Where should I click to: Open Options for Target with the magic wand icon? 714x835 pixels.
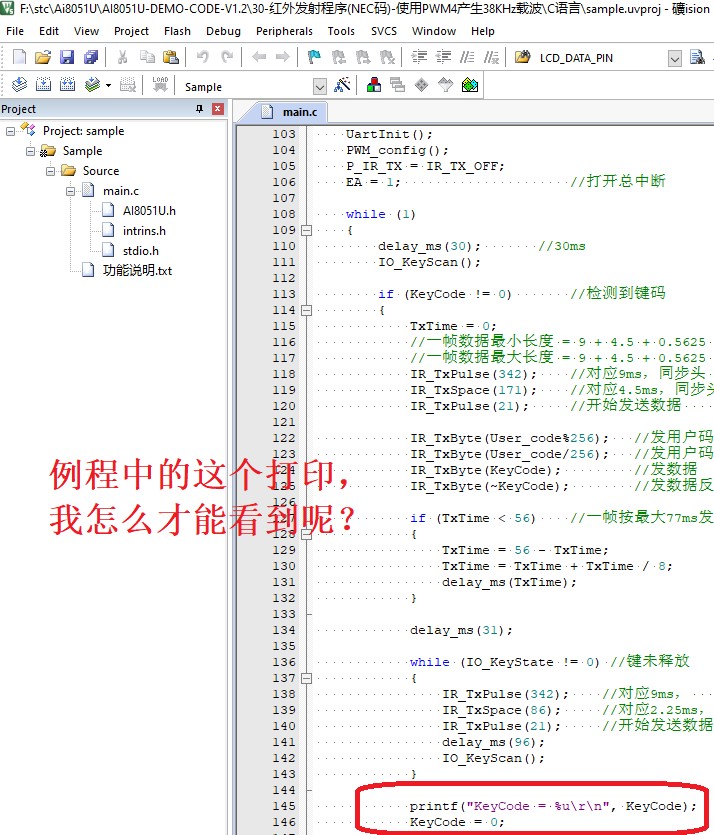342,85
